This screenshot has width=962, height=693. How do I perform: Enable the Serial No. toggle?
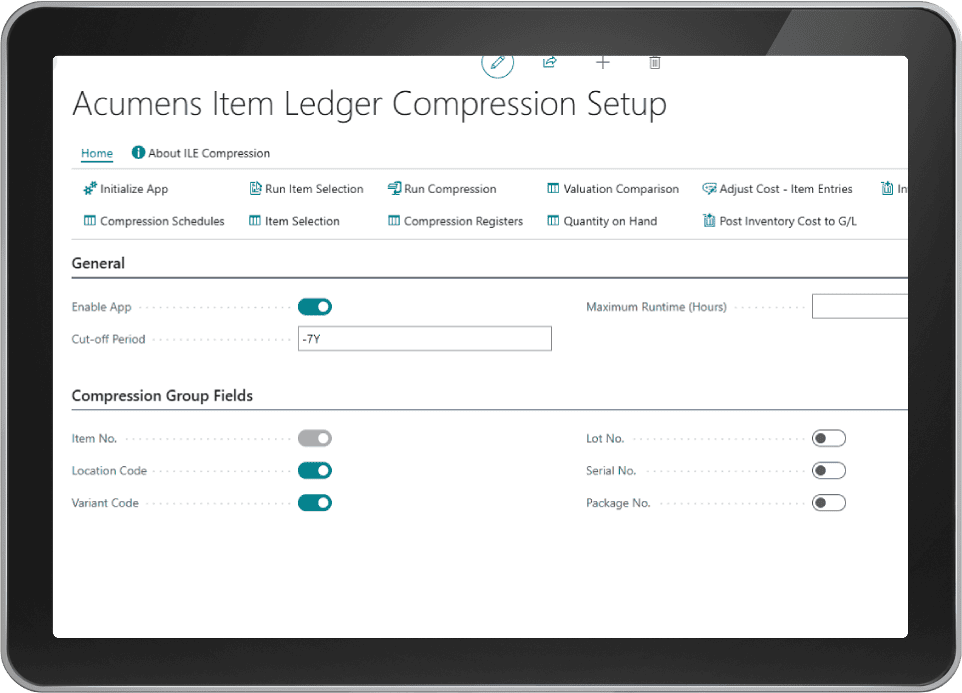[x=828, y=470]
